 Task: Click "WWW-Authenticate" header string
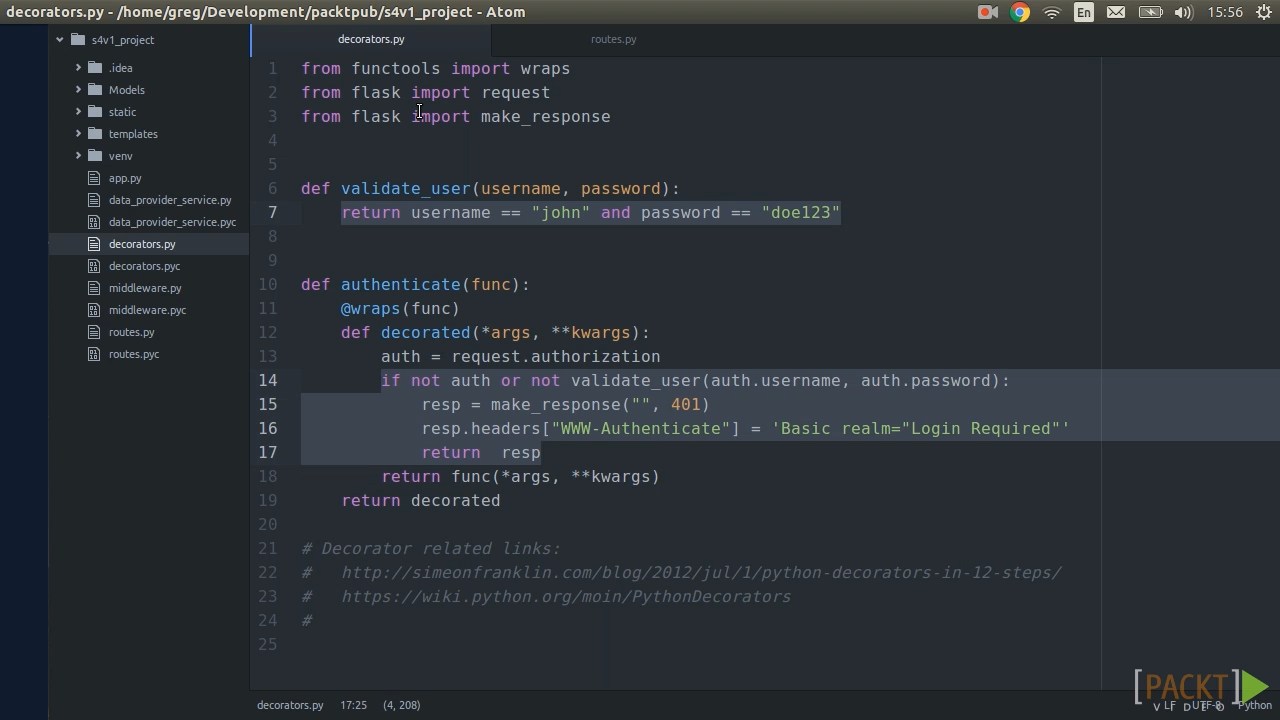pos(641,428)
